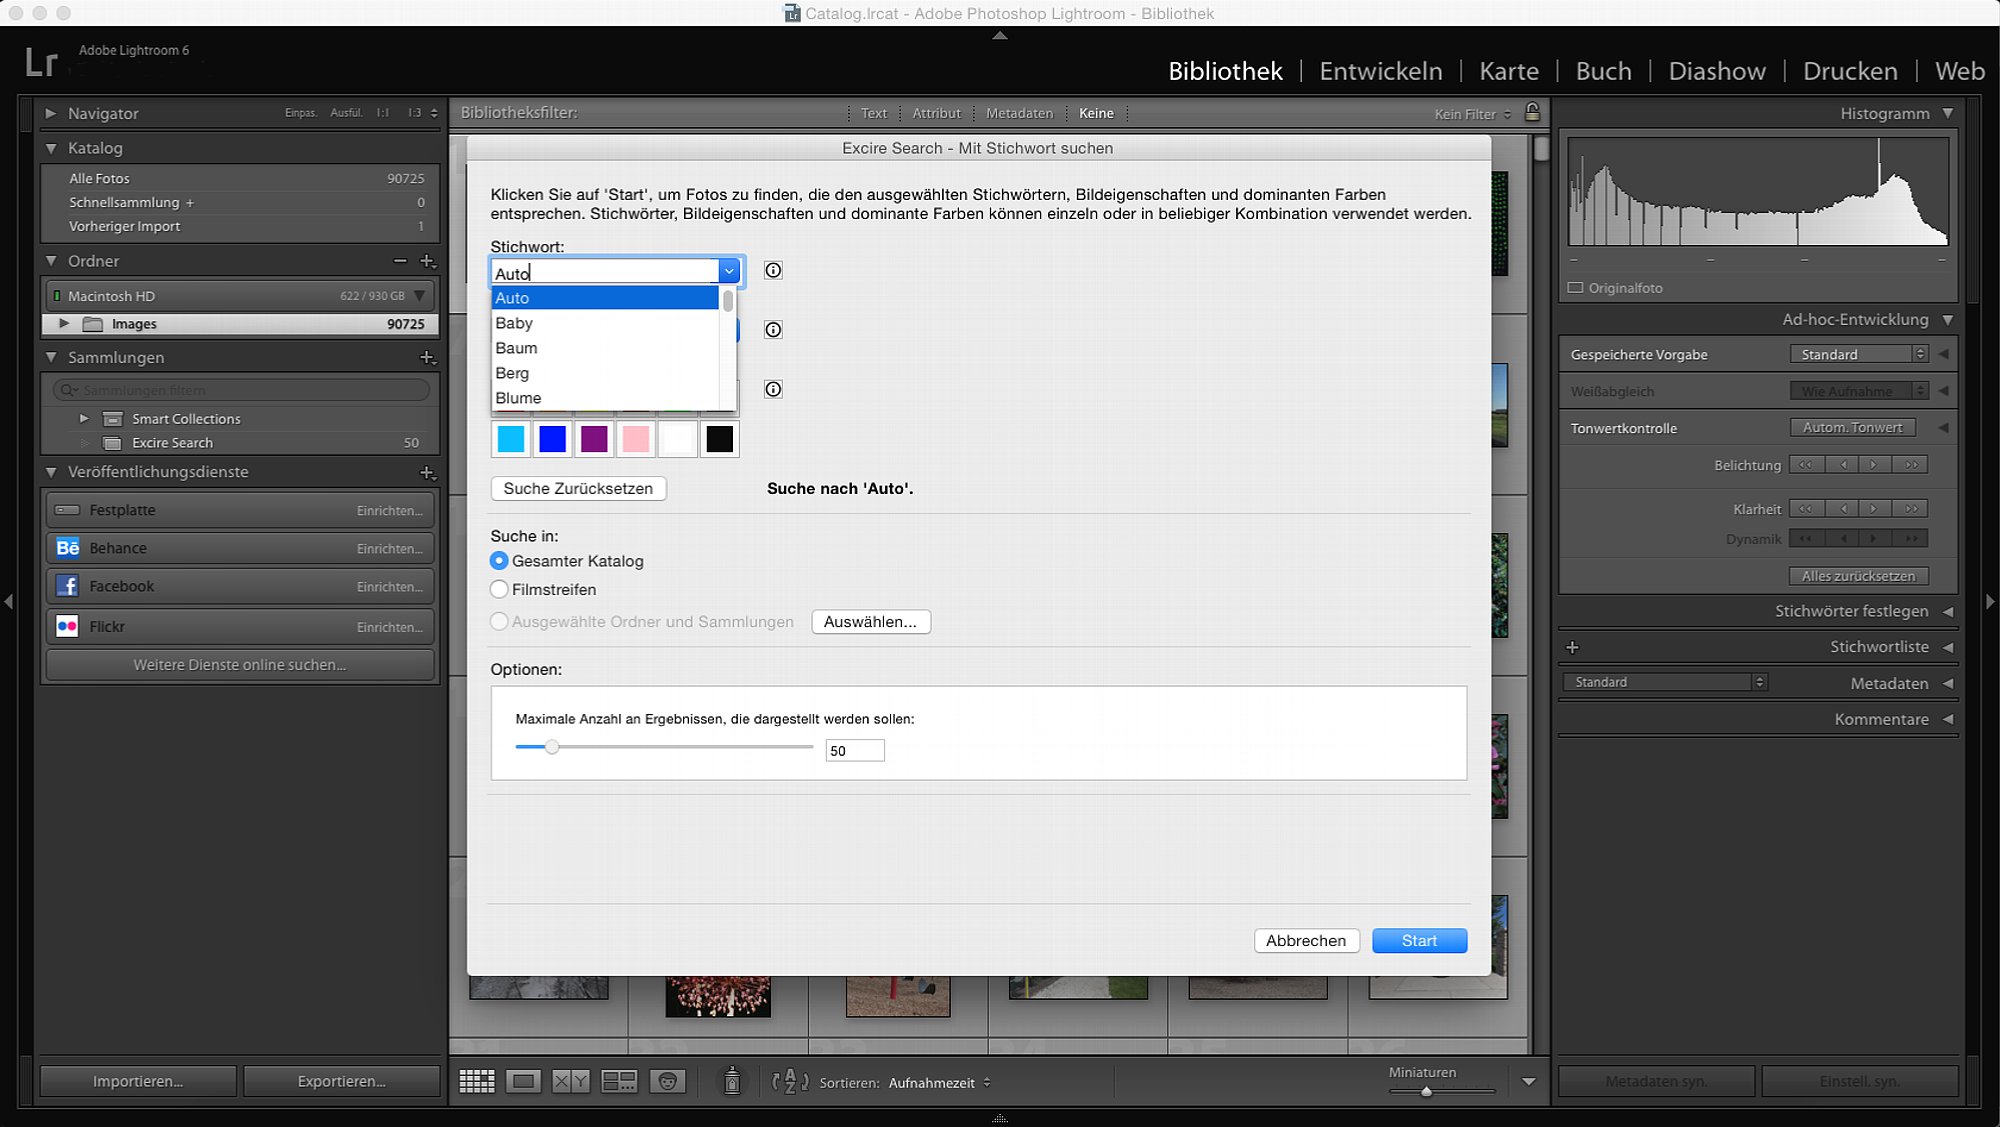This screenshot has width=2000, height=1127.
Task: Click the maximum results number field
Action: pos(854,751)
